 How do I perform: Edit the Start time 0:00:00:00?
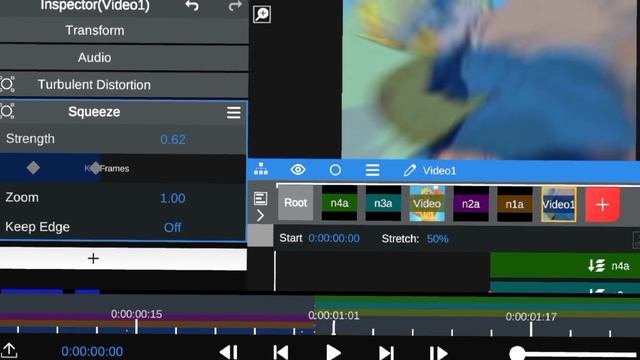pyautogui.click(x=334, y=238)
